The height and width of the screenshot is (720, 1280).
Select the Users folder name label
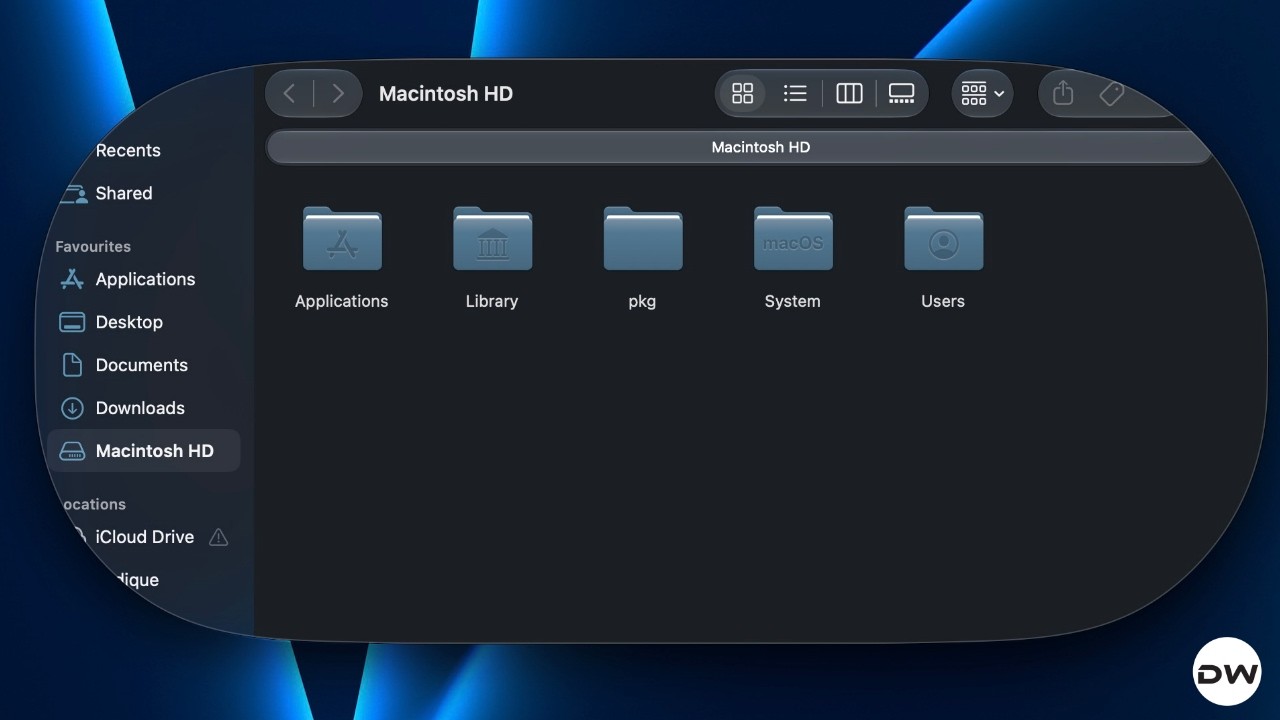943,301
